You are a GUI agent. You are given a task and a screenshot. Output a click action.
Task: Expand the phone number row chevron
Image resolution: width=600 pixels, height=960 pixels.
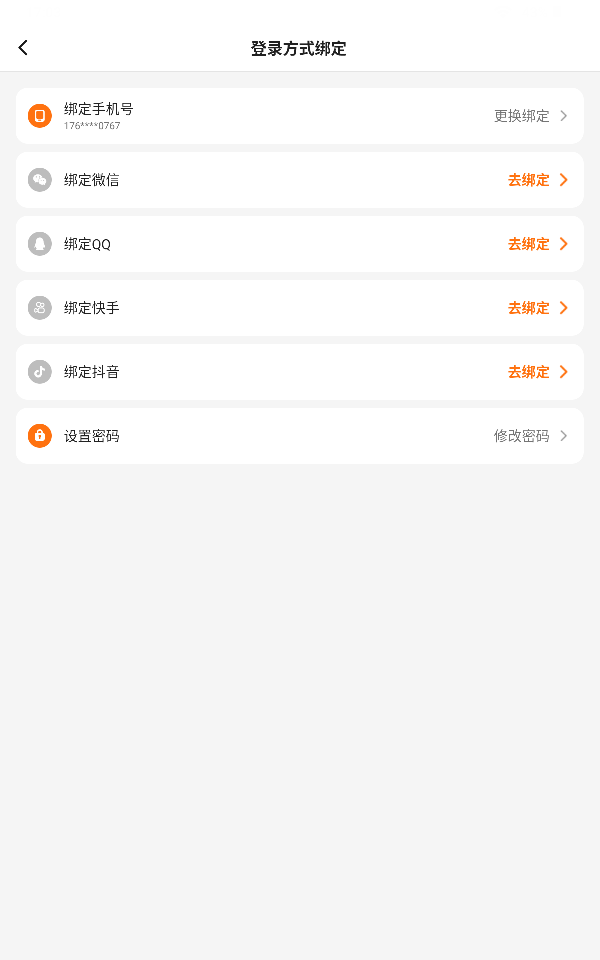[564, 116]
